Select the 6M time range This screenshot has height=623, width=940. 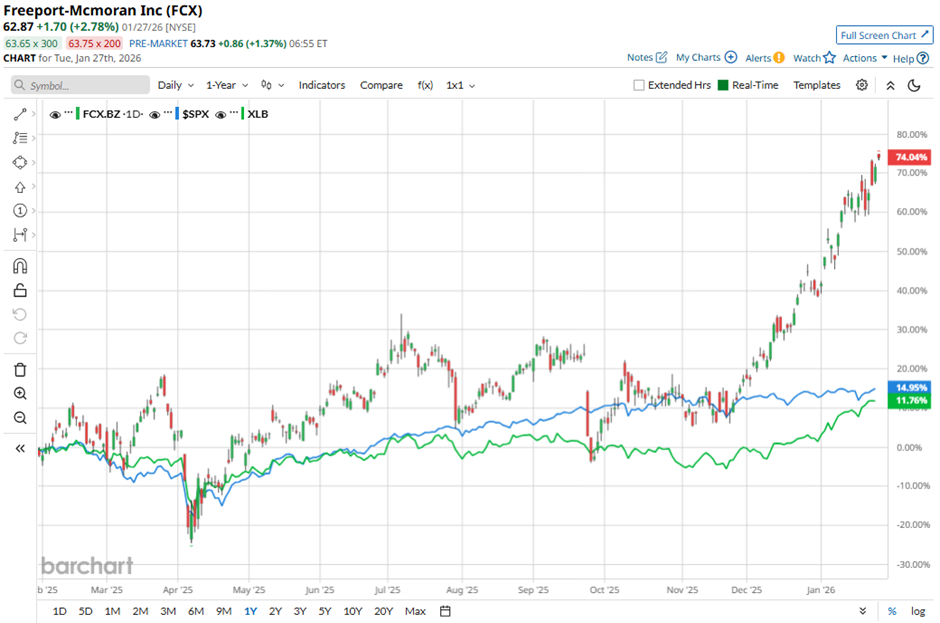tap(195, 611)
